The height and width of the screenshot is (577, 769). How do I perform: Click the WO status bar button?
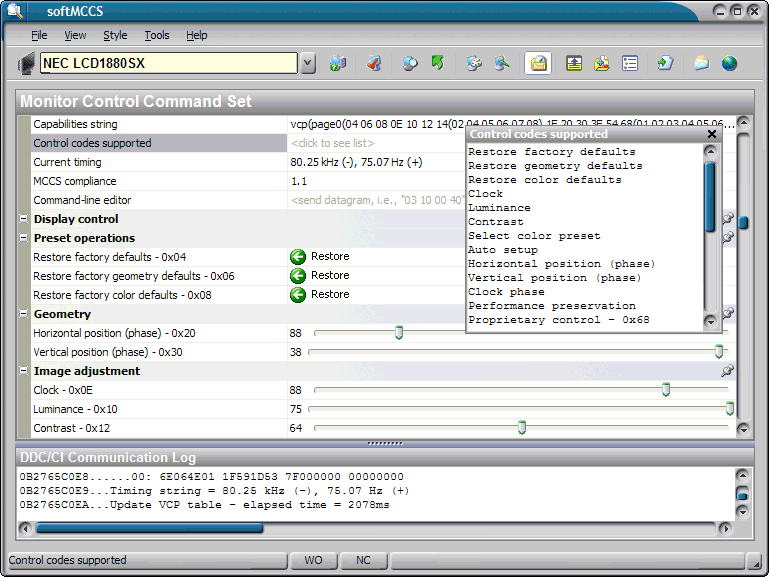point(313,560)
